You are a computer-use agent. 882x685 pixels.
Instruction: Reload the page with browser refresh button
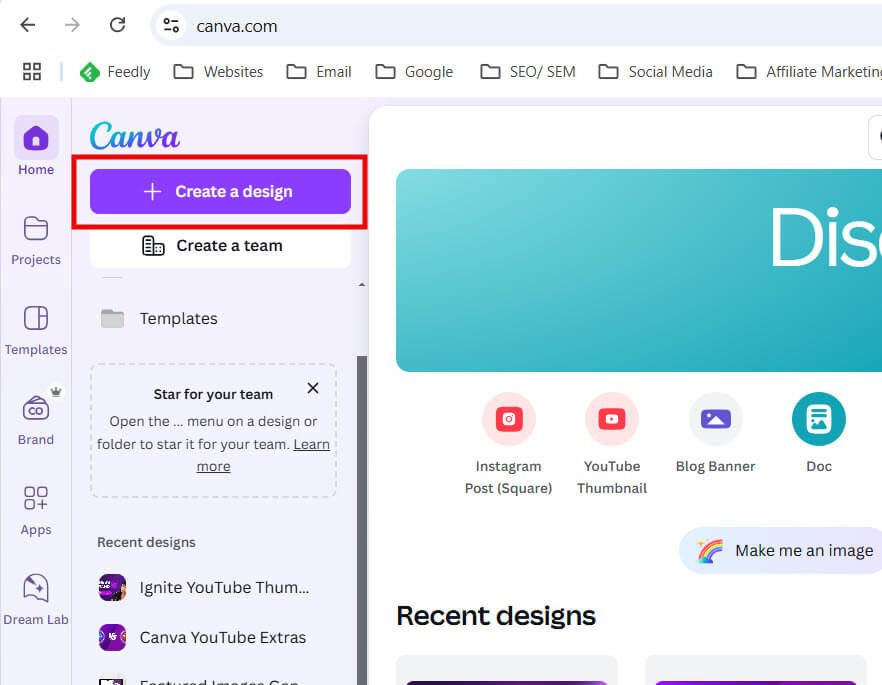pos(117,25)
